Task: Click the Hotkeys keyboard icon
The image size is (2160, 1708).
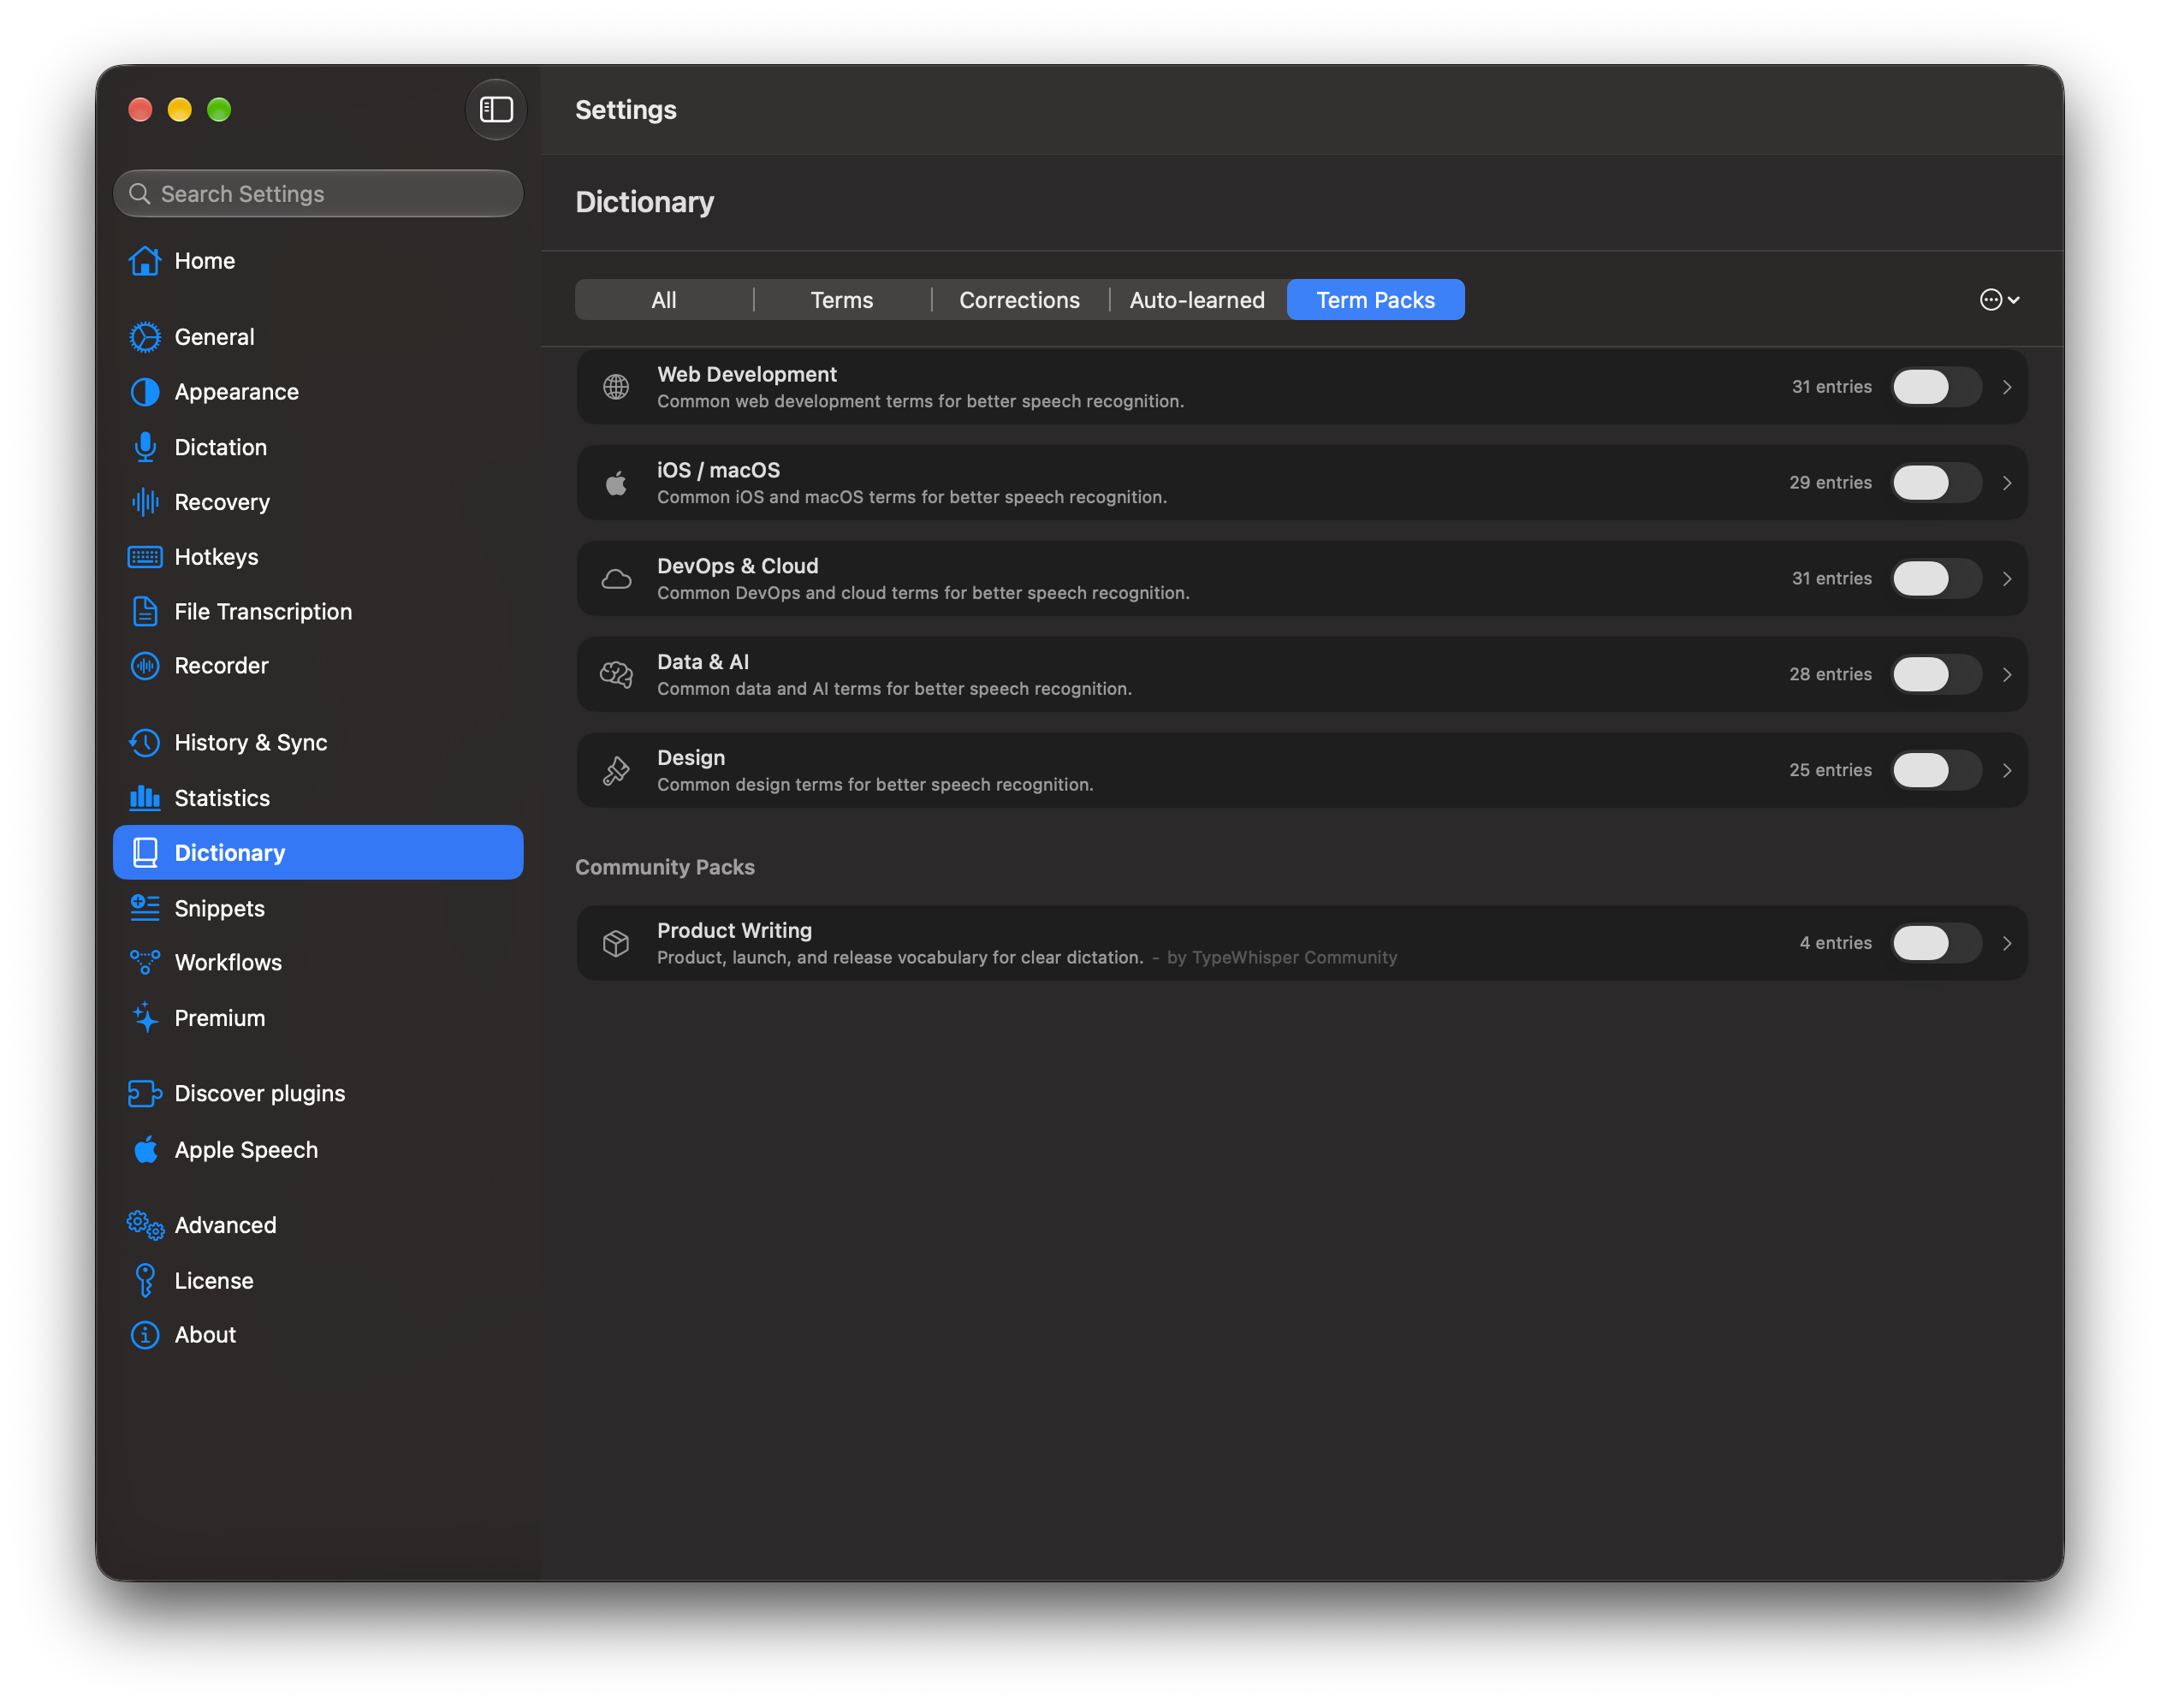Action: click(x=145, y=557)
